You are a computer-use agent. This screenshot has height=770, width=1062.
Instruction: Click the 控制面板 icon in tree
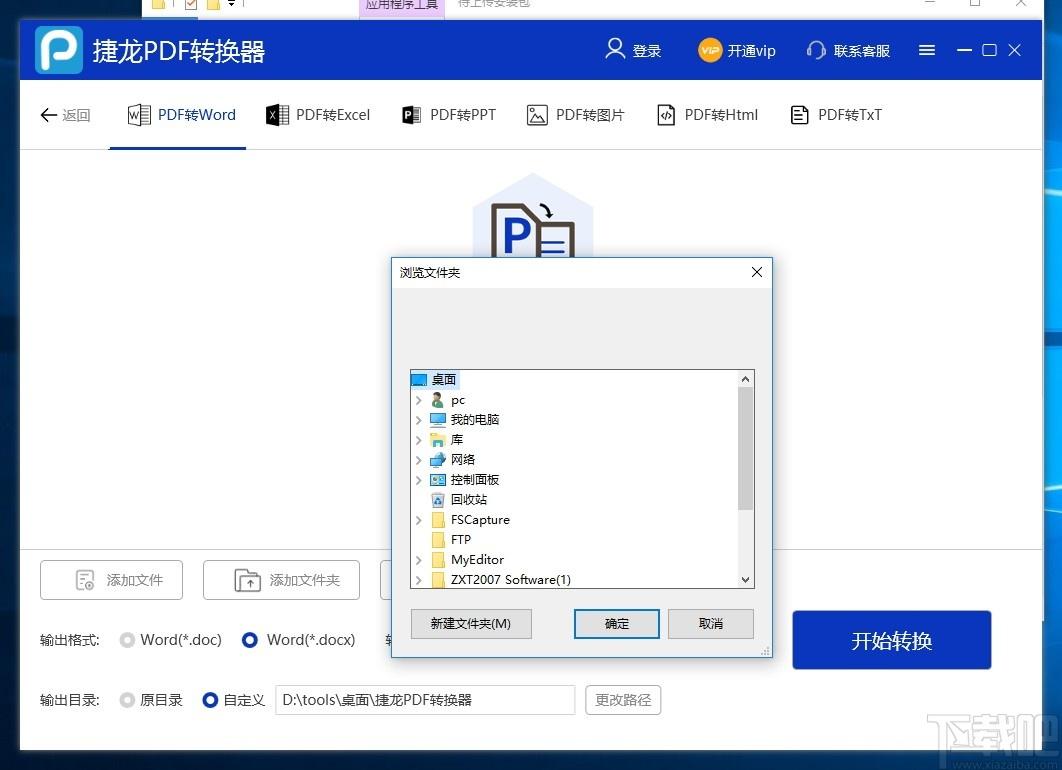pyautogui.click(x=438, y=480)
